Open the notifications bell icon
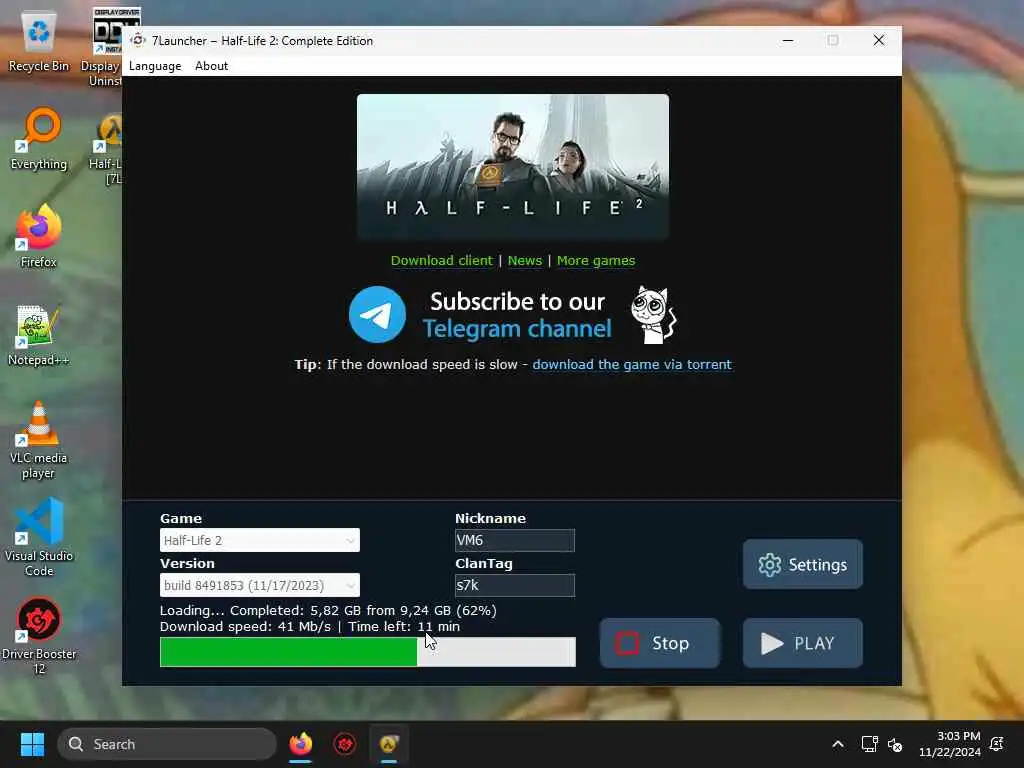This screenshot has width=1024, height=768. click(x=997, y=744)
